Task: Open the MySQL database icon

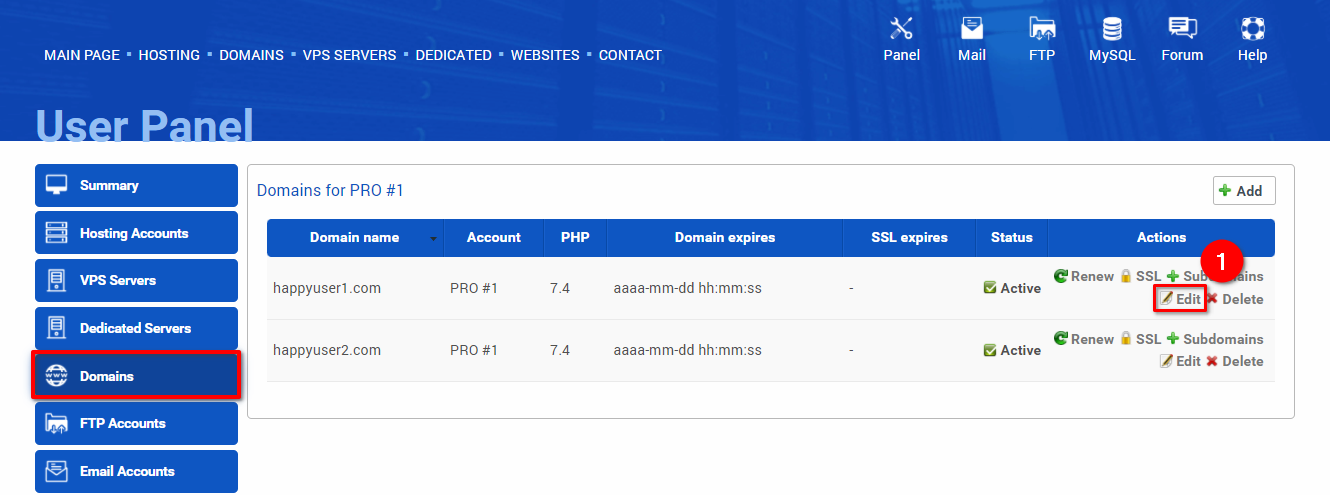Action: [x=1112, y=28]
